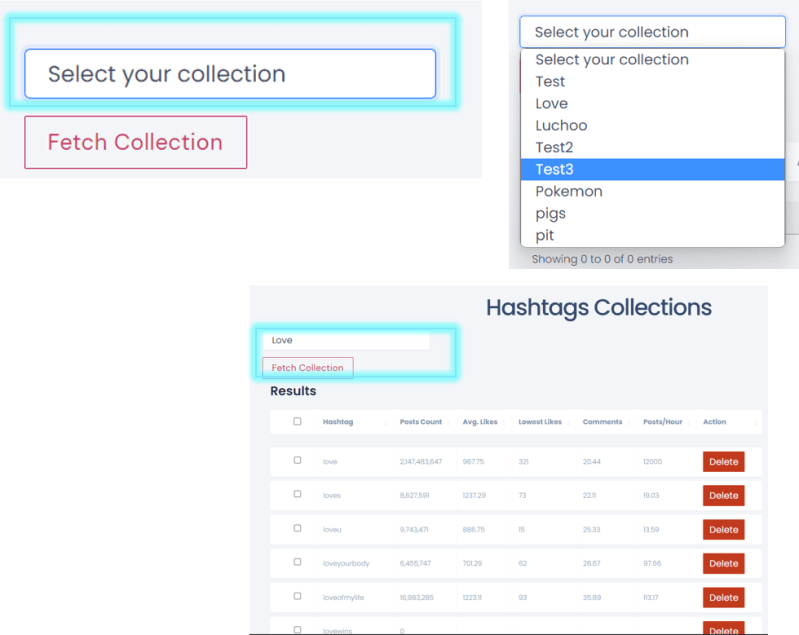Click comments value 20.44

pyautogui.click(x=592, y=462)
